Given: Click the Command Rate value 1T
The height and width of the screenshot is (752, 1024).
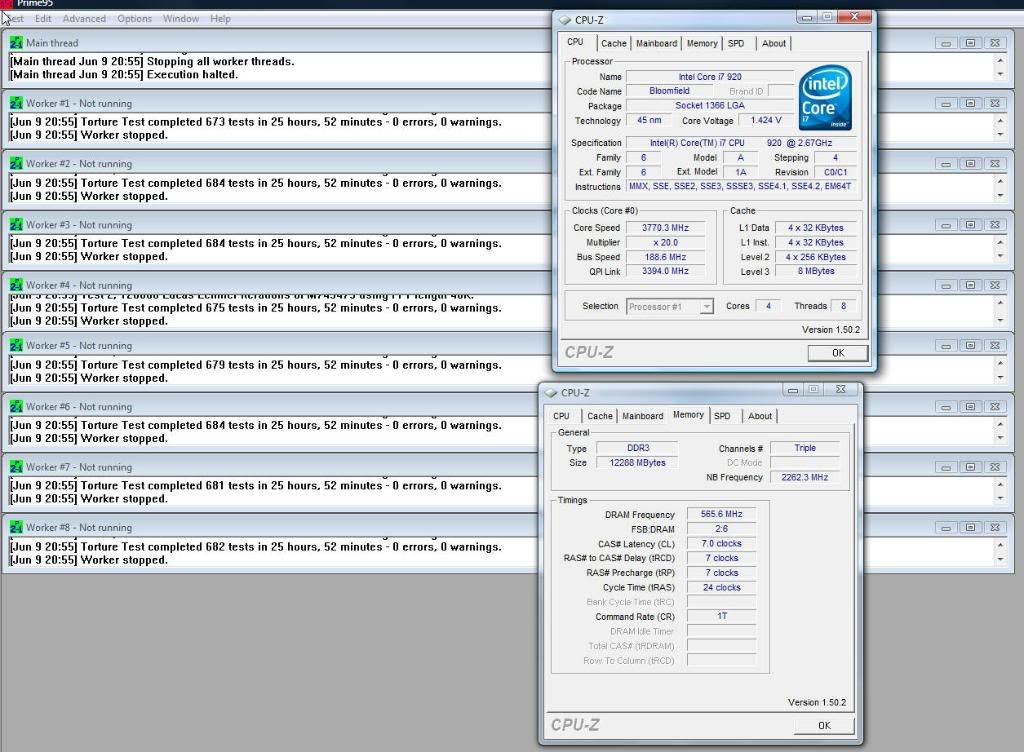Looking at the screenshot, I should 721,616.
